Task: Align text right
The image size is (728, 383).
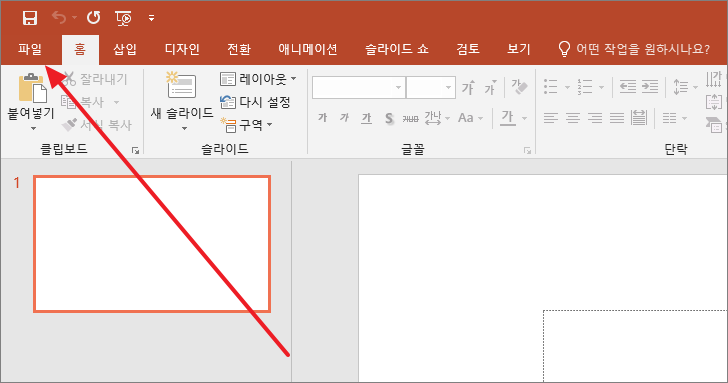Action: tap(595, 118)
